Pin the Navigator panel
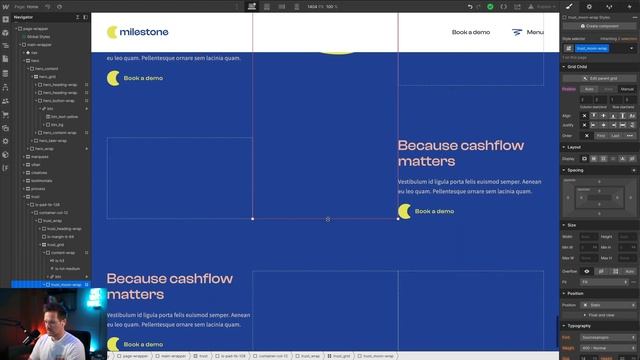The width and height of the screenshot is (640, 360). [85, 17]
